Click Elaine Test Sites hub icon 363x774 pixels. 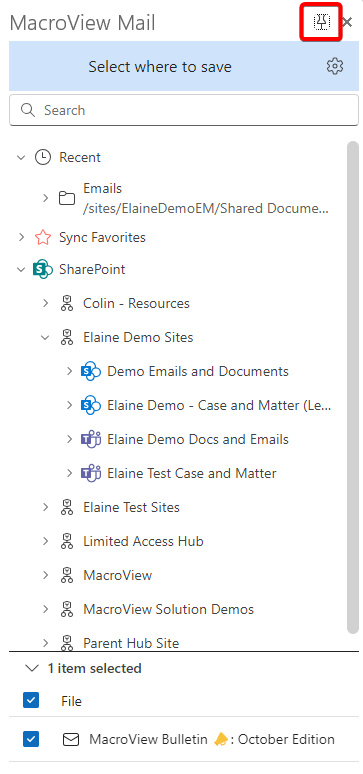click(x=67, y=507)
